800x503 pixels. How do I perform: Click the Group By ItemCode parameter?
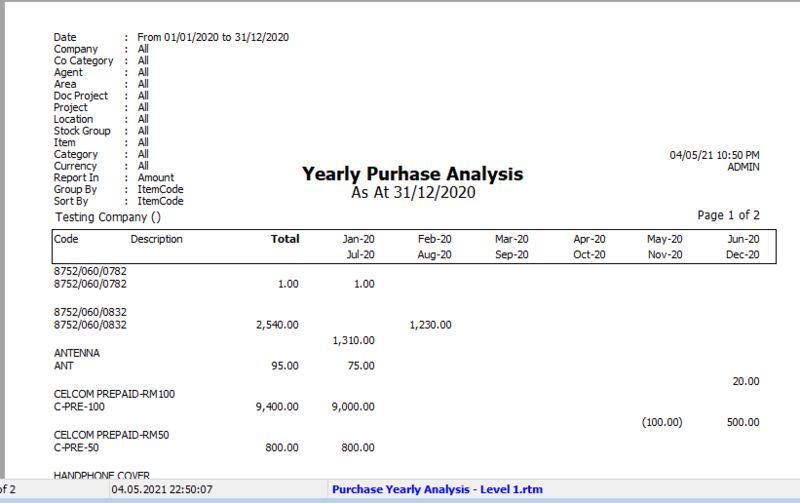[160, 189]
